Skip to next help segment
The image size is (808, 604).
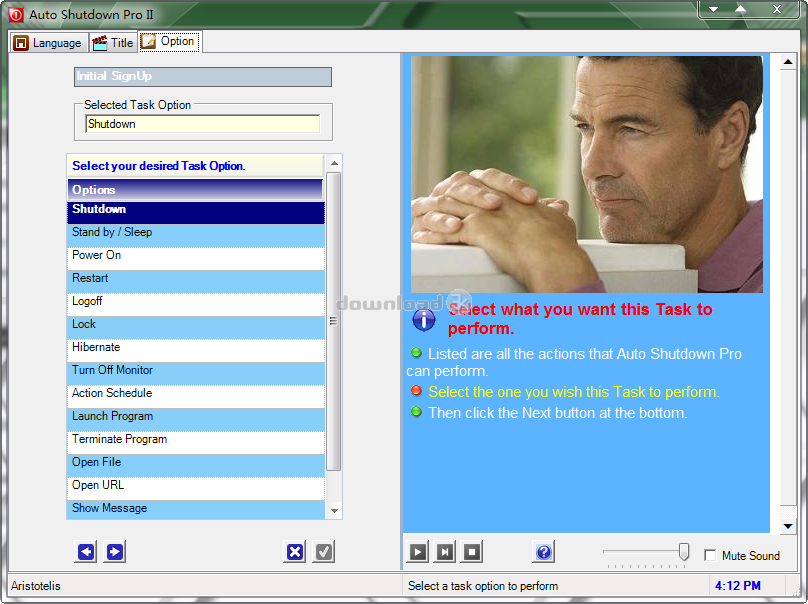445,552
